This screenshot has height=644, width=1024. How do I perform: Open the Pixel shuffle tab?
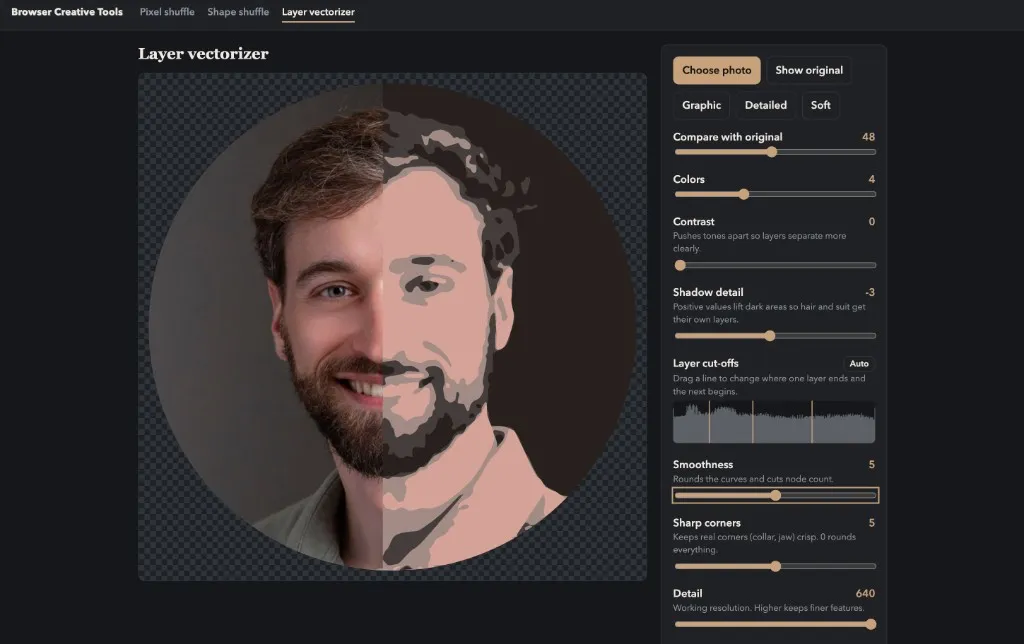point(167,12)
